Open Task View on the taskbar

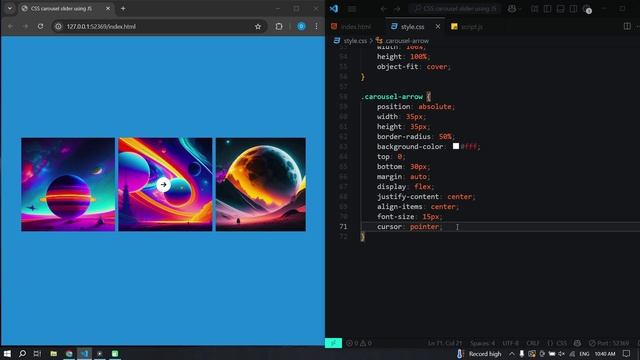tap(37, 353)
